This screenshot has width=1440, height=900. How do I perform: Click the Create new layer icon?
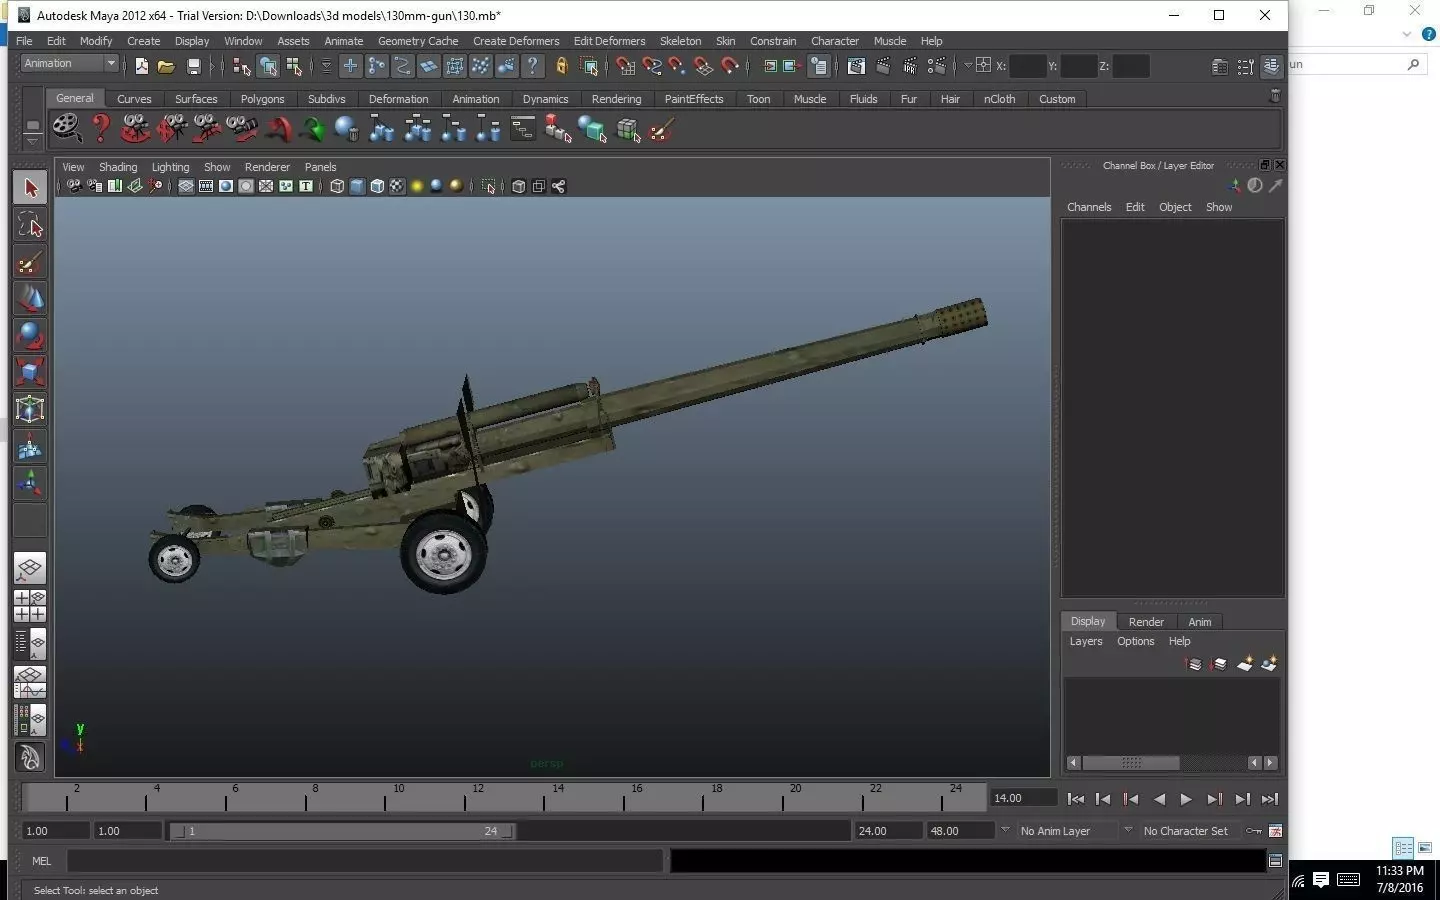(1245, 663)
